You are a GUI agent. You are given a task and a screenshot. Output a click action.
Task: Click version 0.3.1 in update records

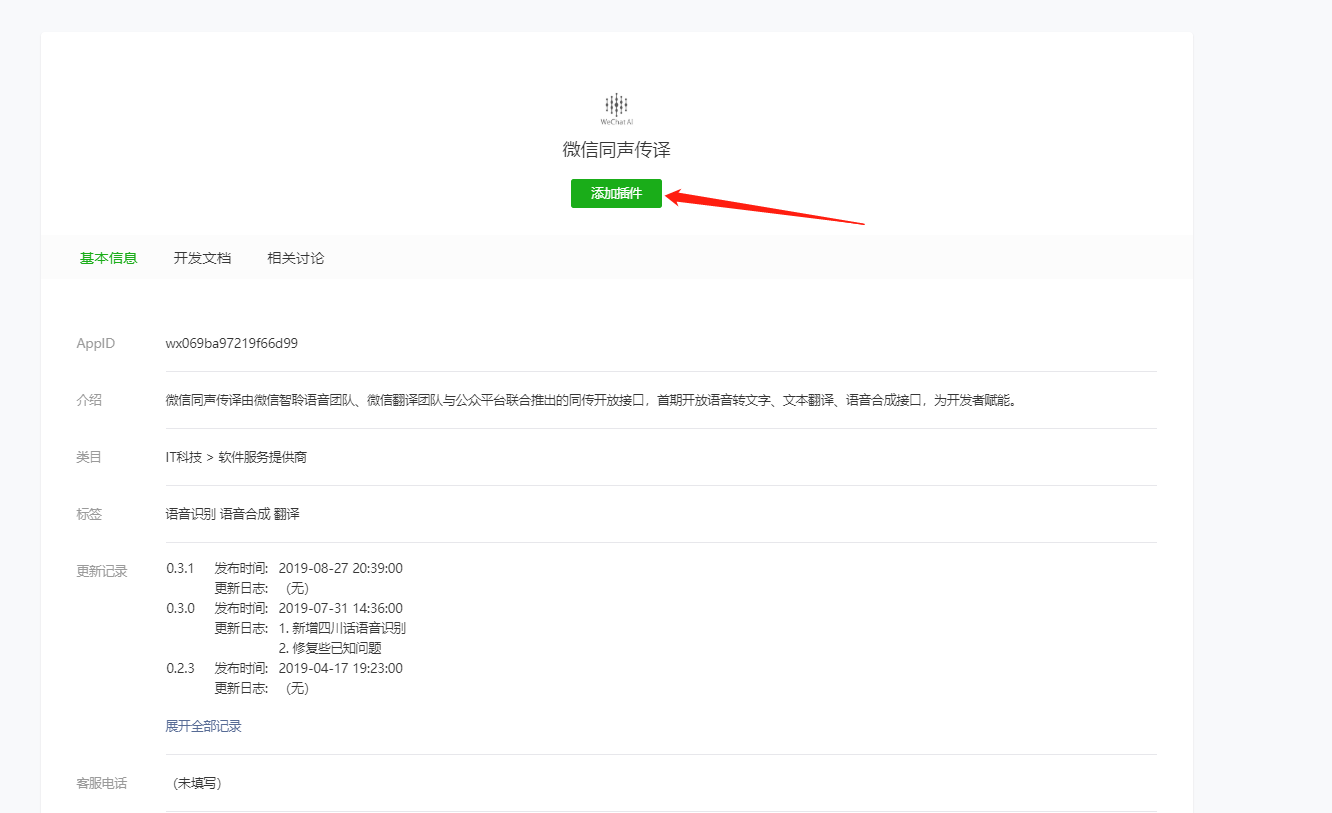click(180, 568)
